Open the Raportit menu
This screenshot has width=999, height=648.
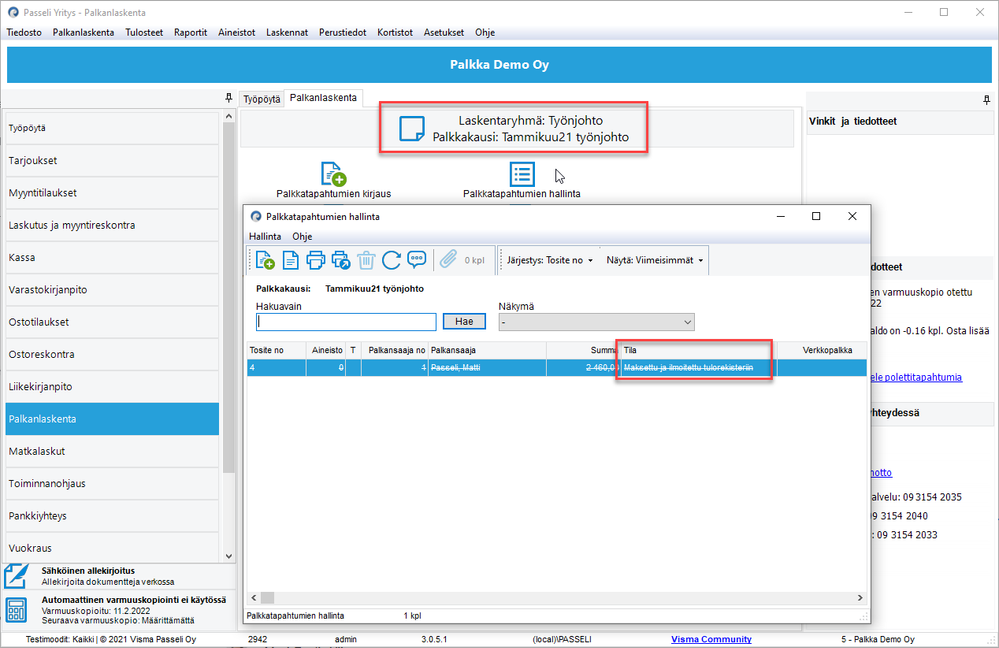[190, 32]
